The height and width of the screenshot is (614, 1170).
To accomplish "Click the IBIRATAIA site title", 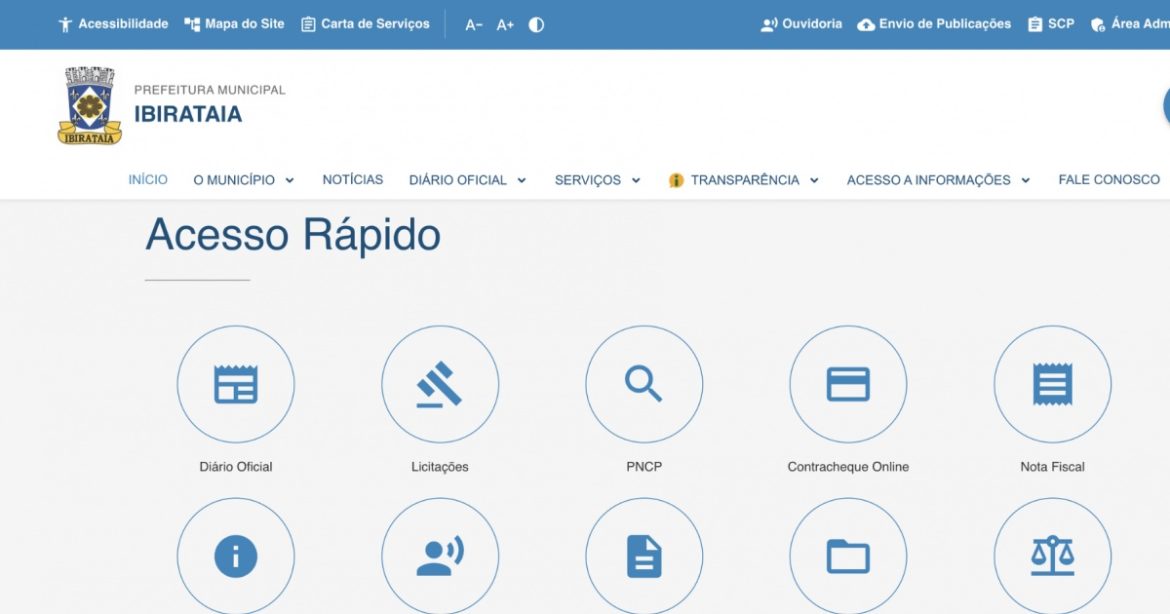I will point(188,114).
